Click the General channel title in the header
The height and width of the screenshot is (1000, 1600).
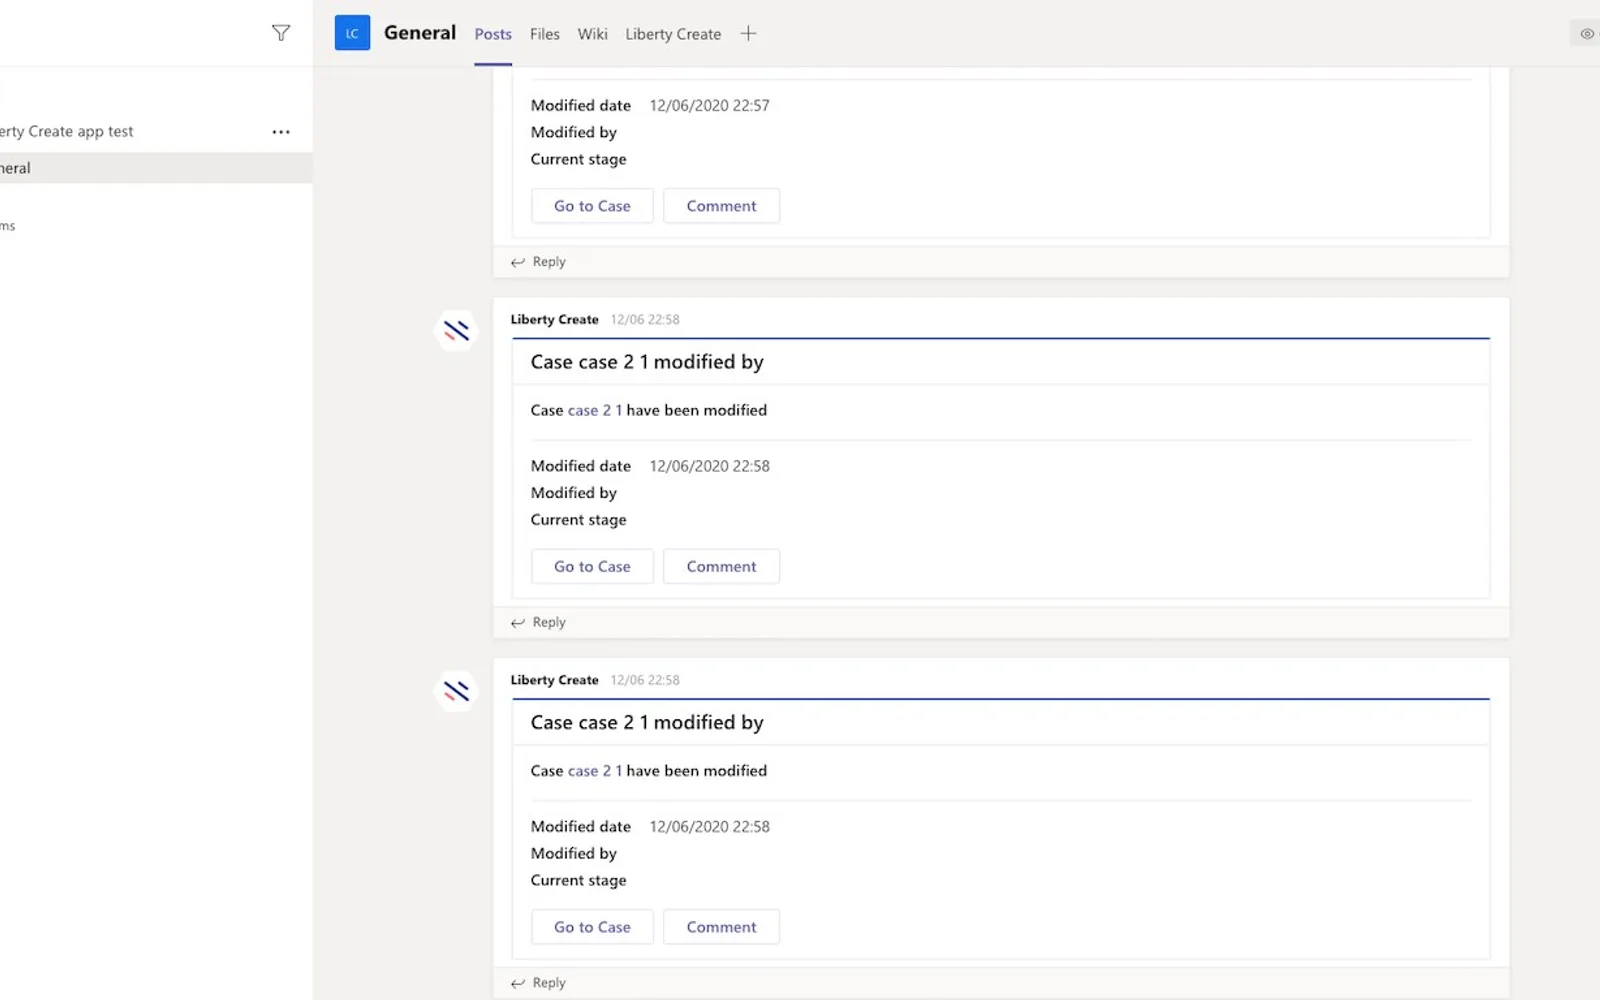click(420, 33)
